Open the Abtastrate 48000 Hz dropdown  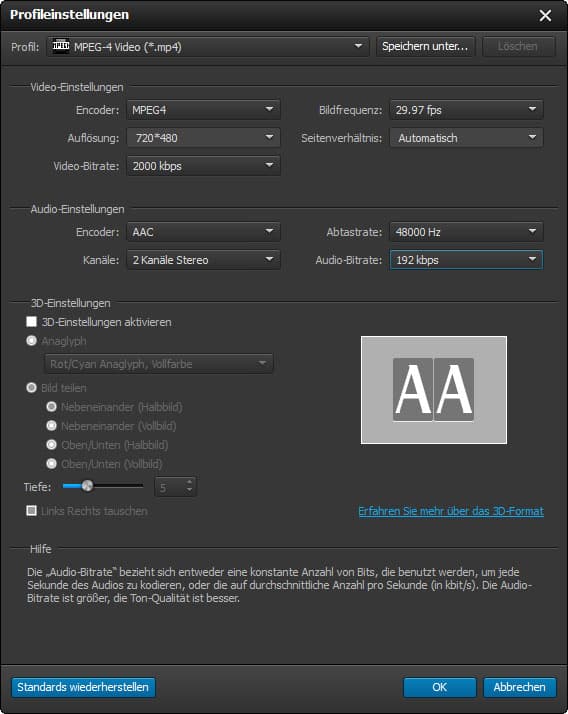[x=466, y=232]
